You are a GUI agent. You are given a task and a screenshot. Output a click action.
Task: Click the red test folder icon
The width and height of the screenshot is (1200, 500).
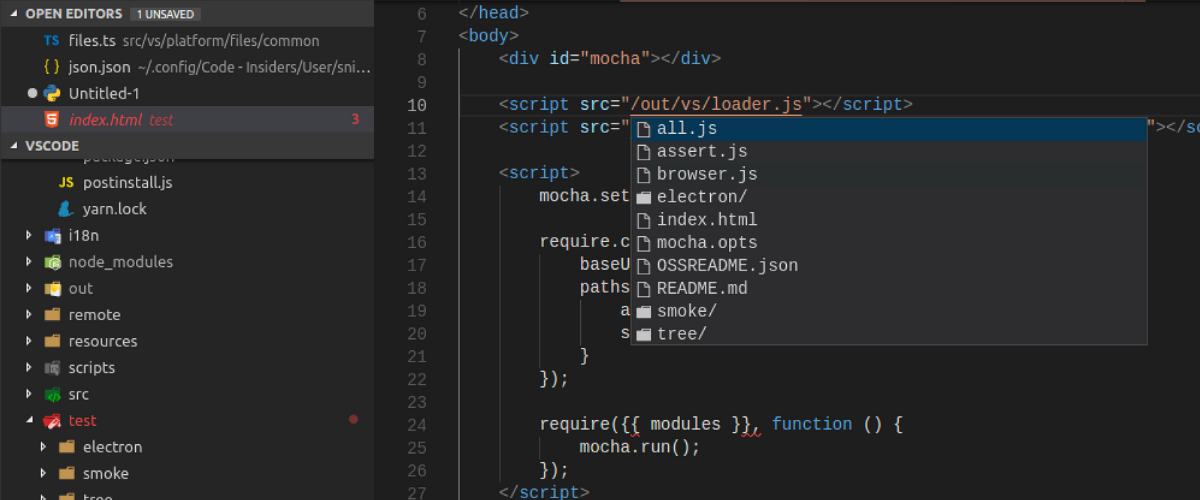coord(52,421)
